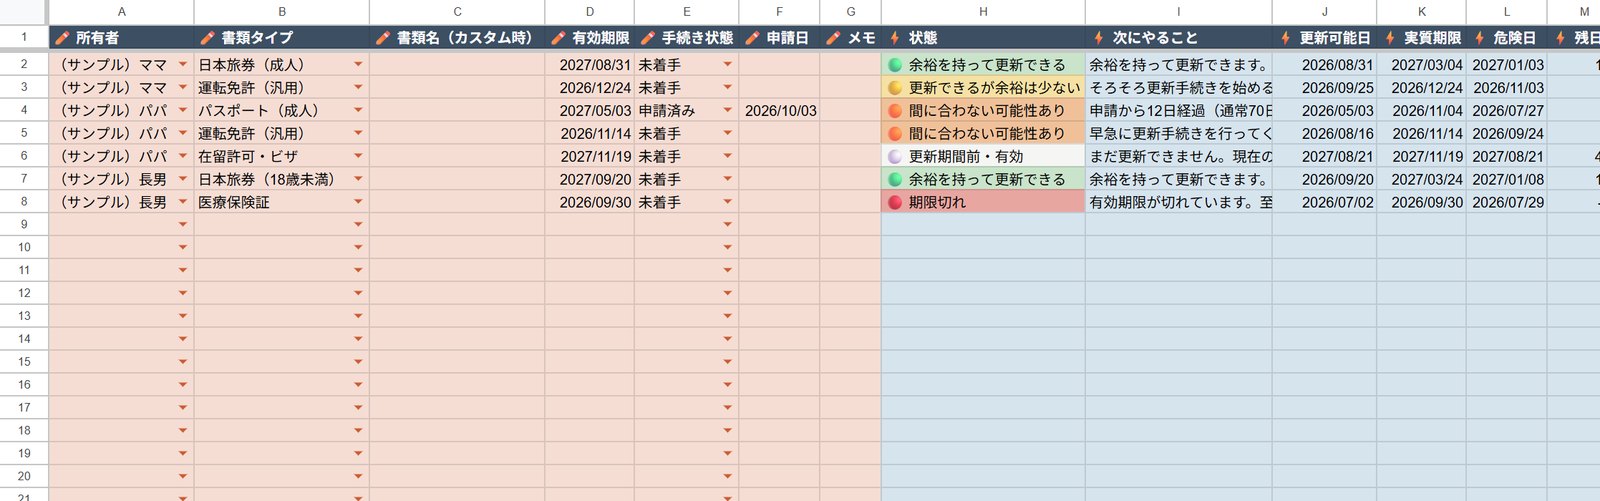Select row 18 number header
Image resolution: width=1600 pixels, height=501 pixels.
24,430
